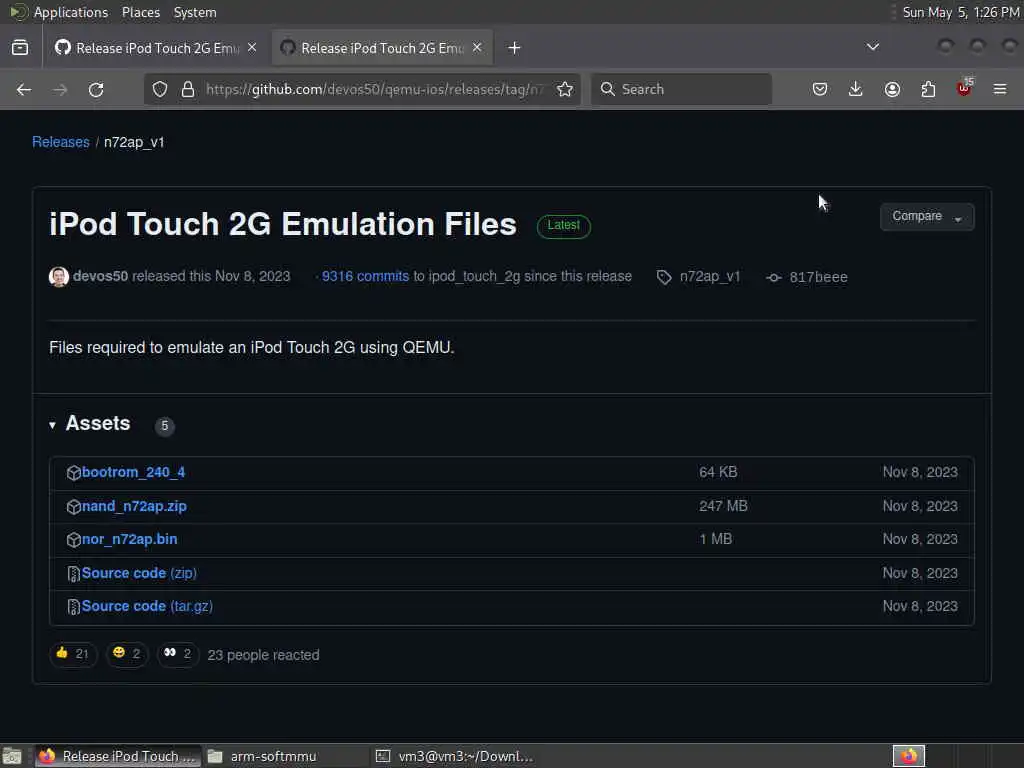Screen dimensions: 1024x768
Task: Open the Extensions puzzle icon
Action: pyautogui.click(x=928, y=89)
